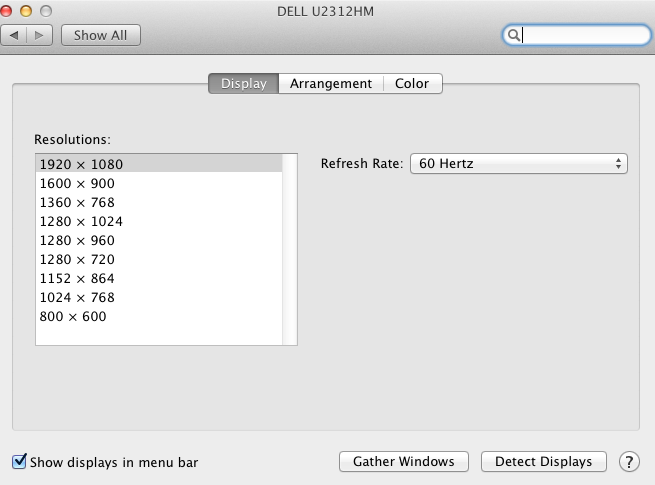This screenshot has height=485, width=655.
Task: Select the 1024 × 768 resolution
Action: pyautogui.click(x=77, y=297)
